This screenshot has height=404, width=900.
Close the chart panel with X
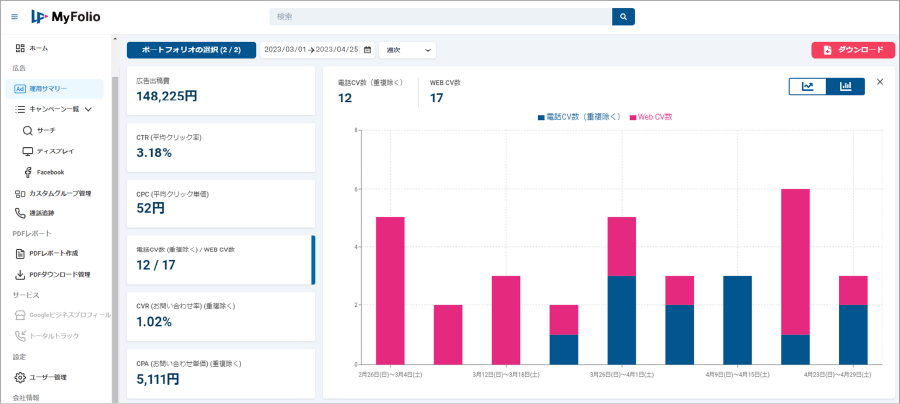(x=880, y=82)
